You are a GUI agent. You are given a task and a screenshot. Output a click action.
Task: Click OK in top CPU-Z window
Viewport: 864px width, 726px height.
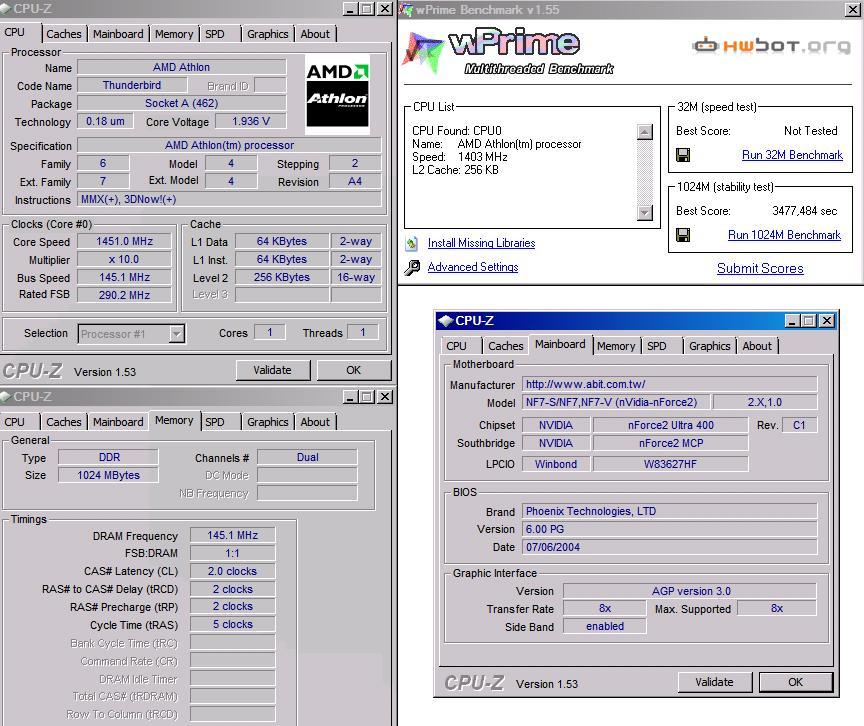[x=354, y=370]
